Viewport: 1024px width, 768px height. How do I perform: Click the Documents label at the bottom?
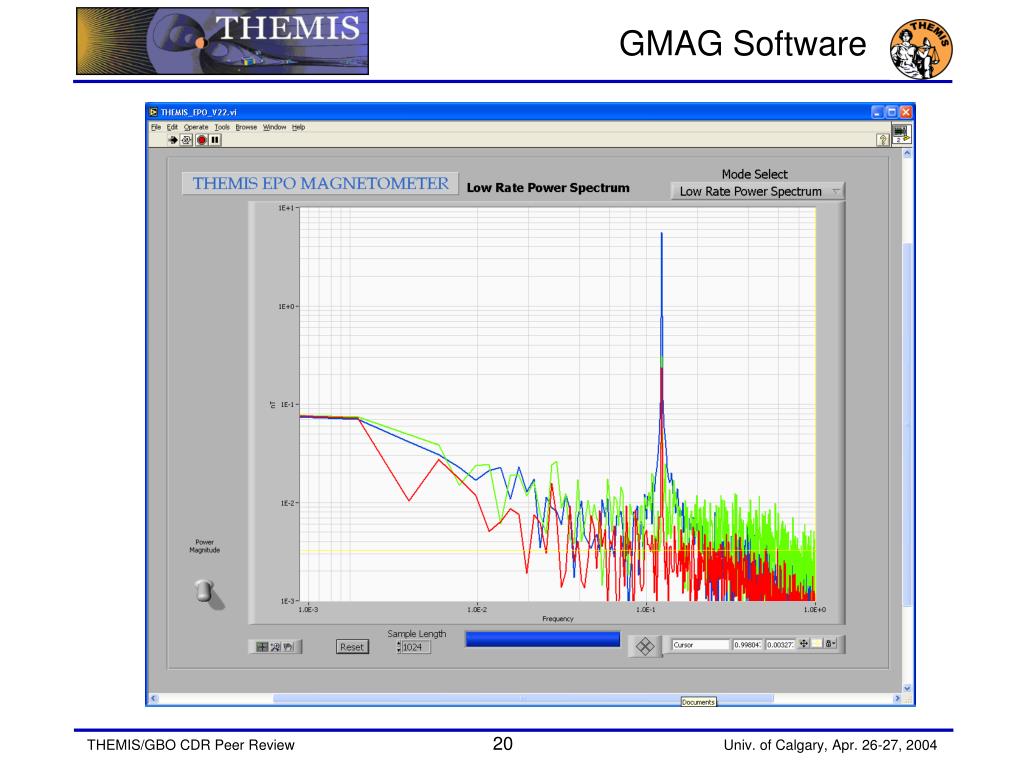(x=698, y=702)
